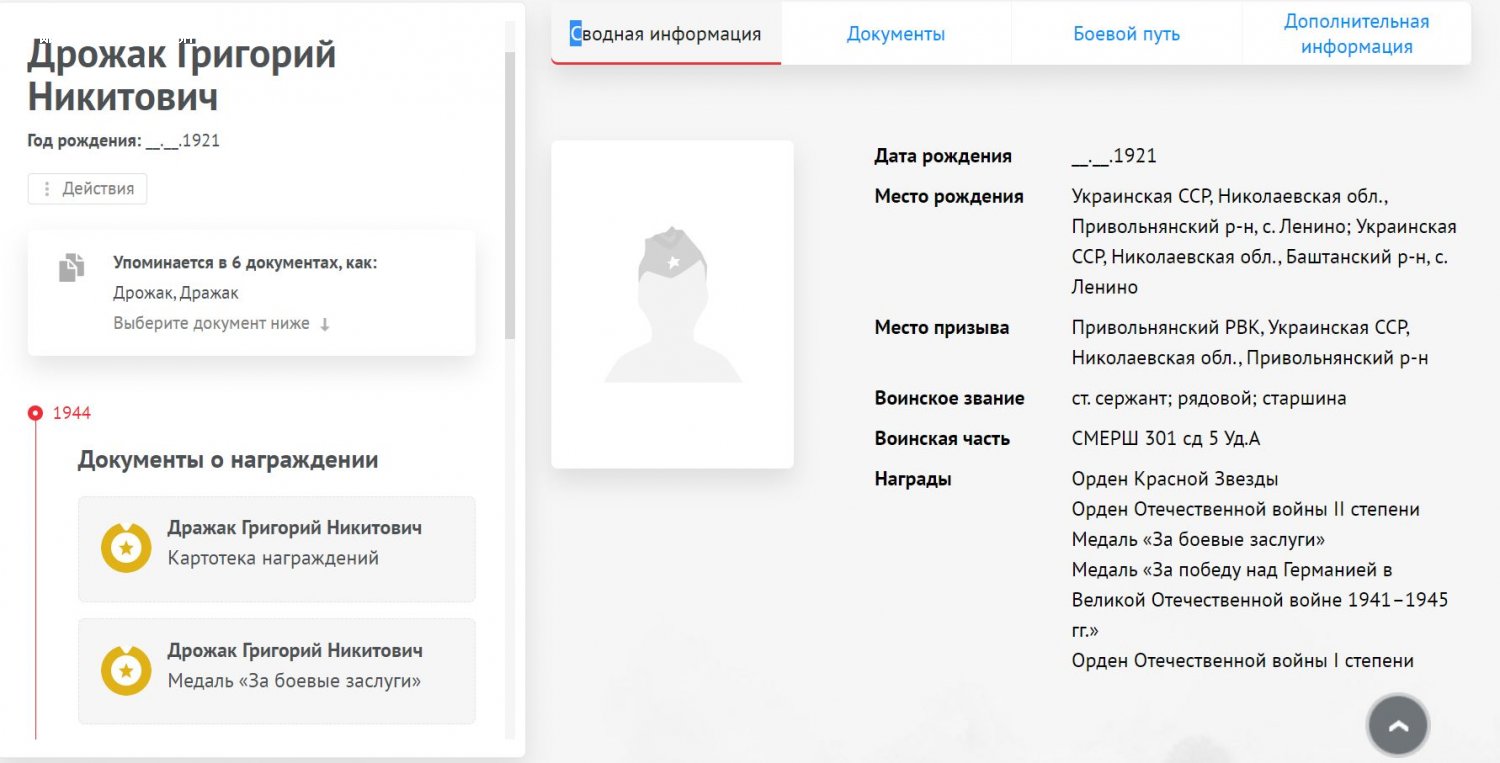1500x763 pixels.
Task: Click the soldier silhouette placeholder photo
Action: pos(672,304)
